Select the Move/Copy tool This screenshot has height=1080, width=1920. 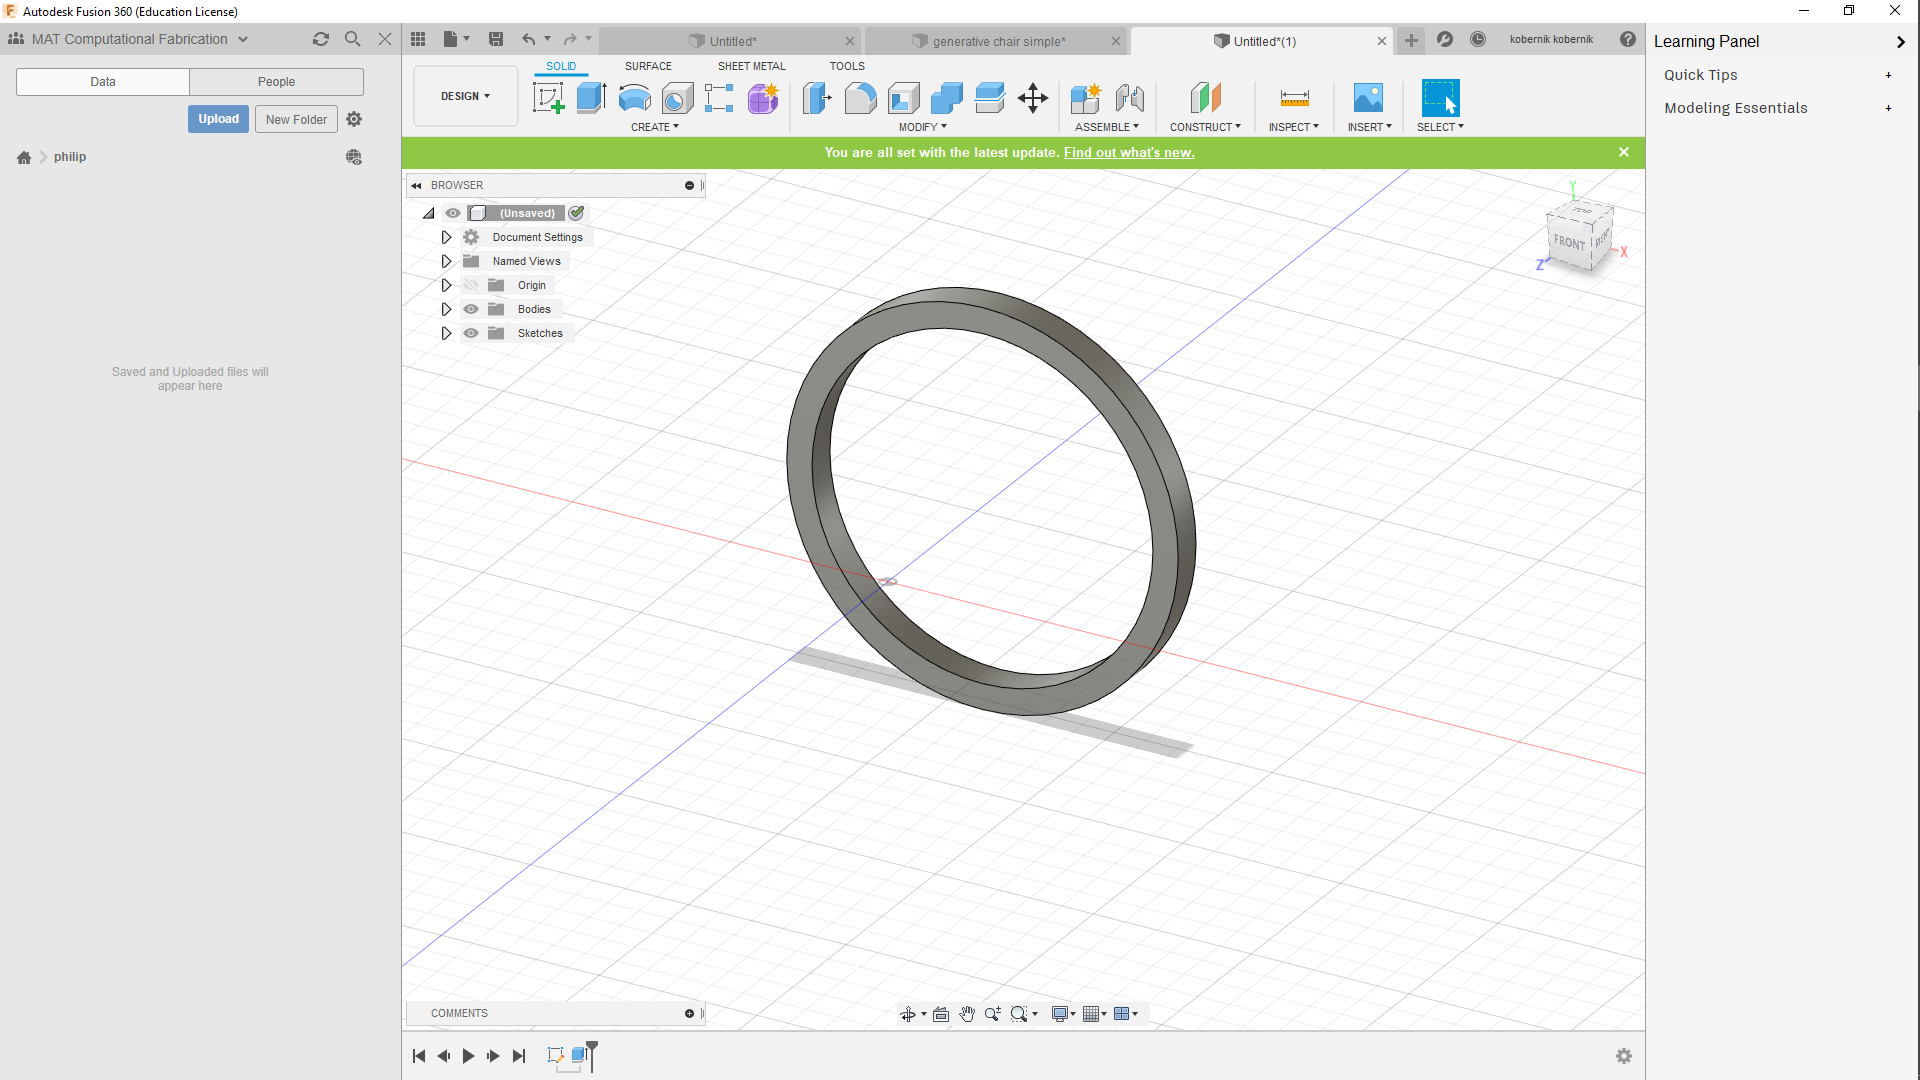[x=1032, y=98]
